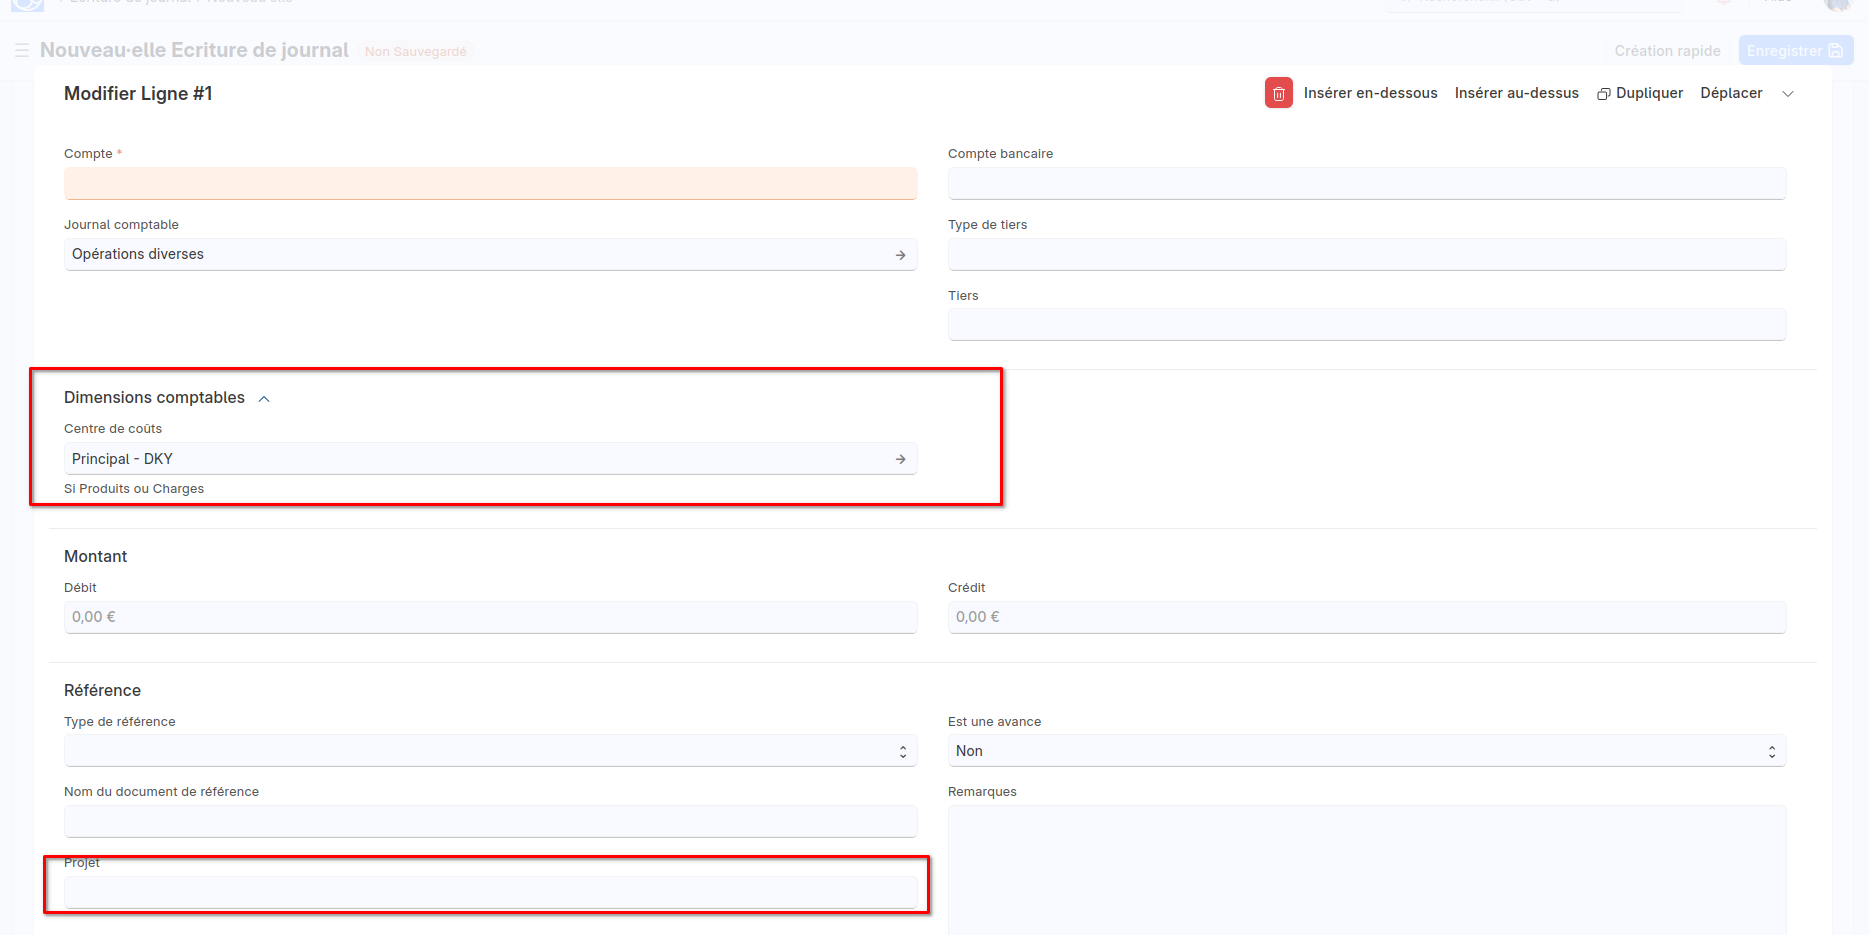Viewport: 1869px width, 935px height.
Task: Click Insérer en-dessous
Action: [x=1370, y=93]
